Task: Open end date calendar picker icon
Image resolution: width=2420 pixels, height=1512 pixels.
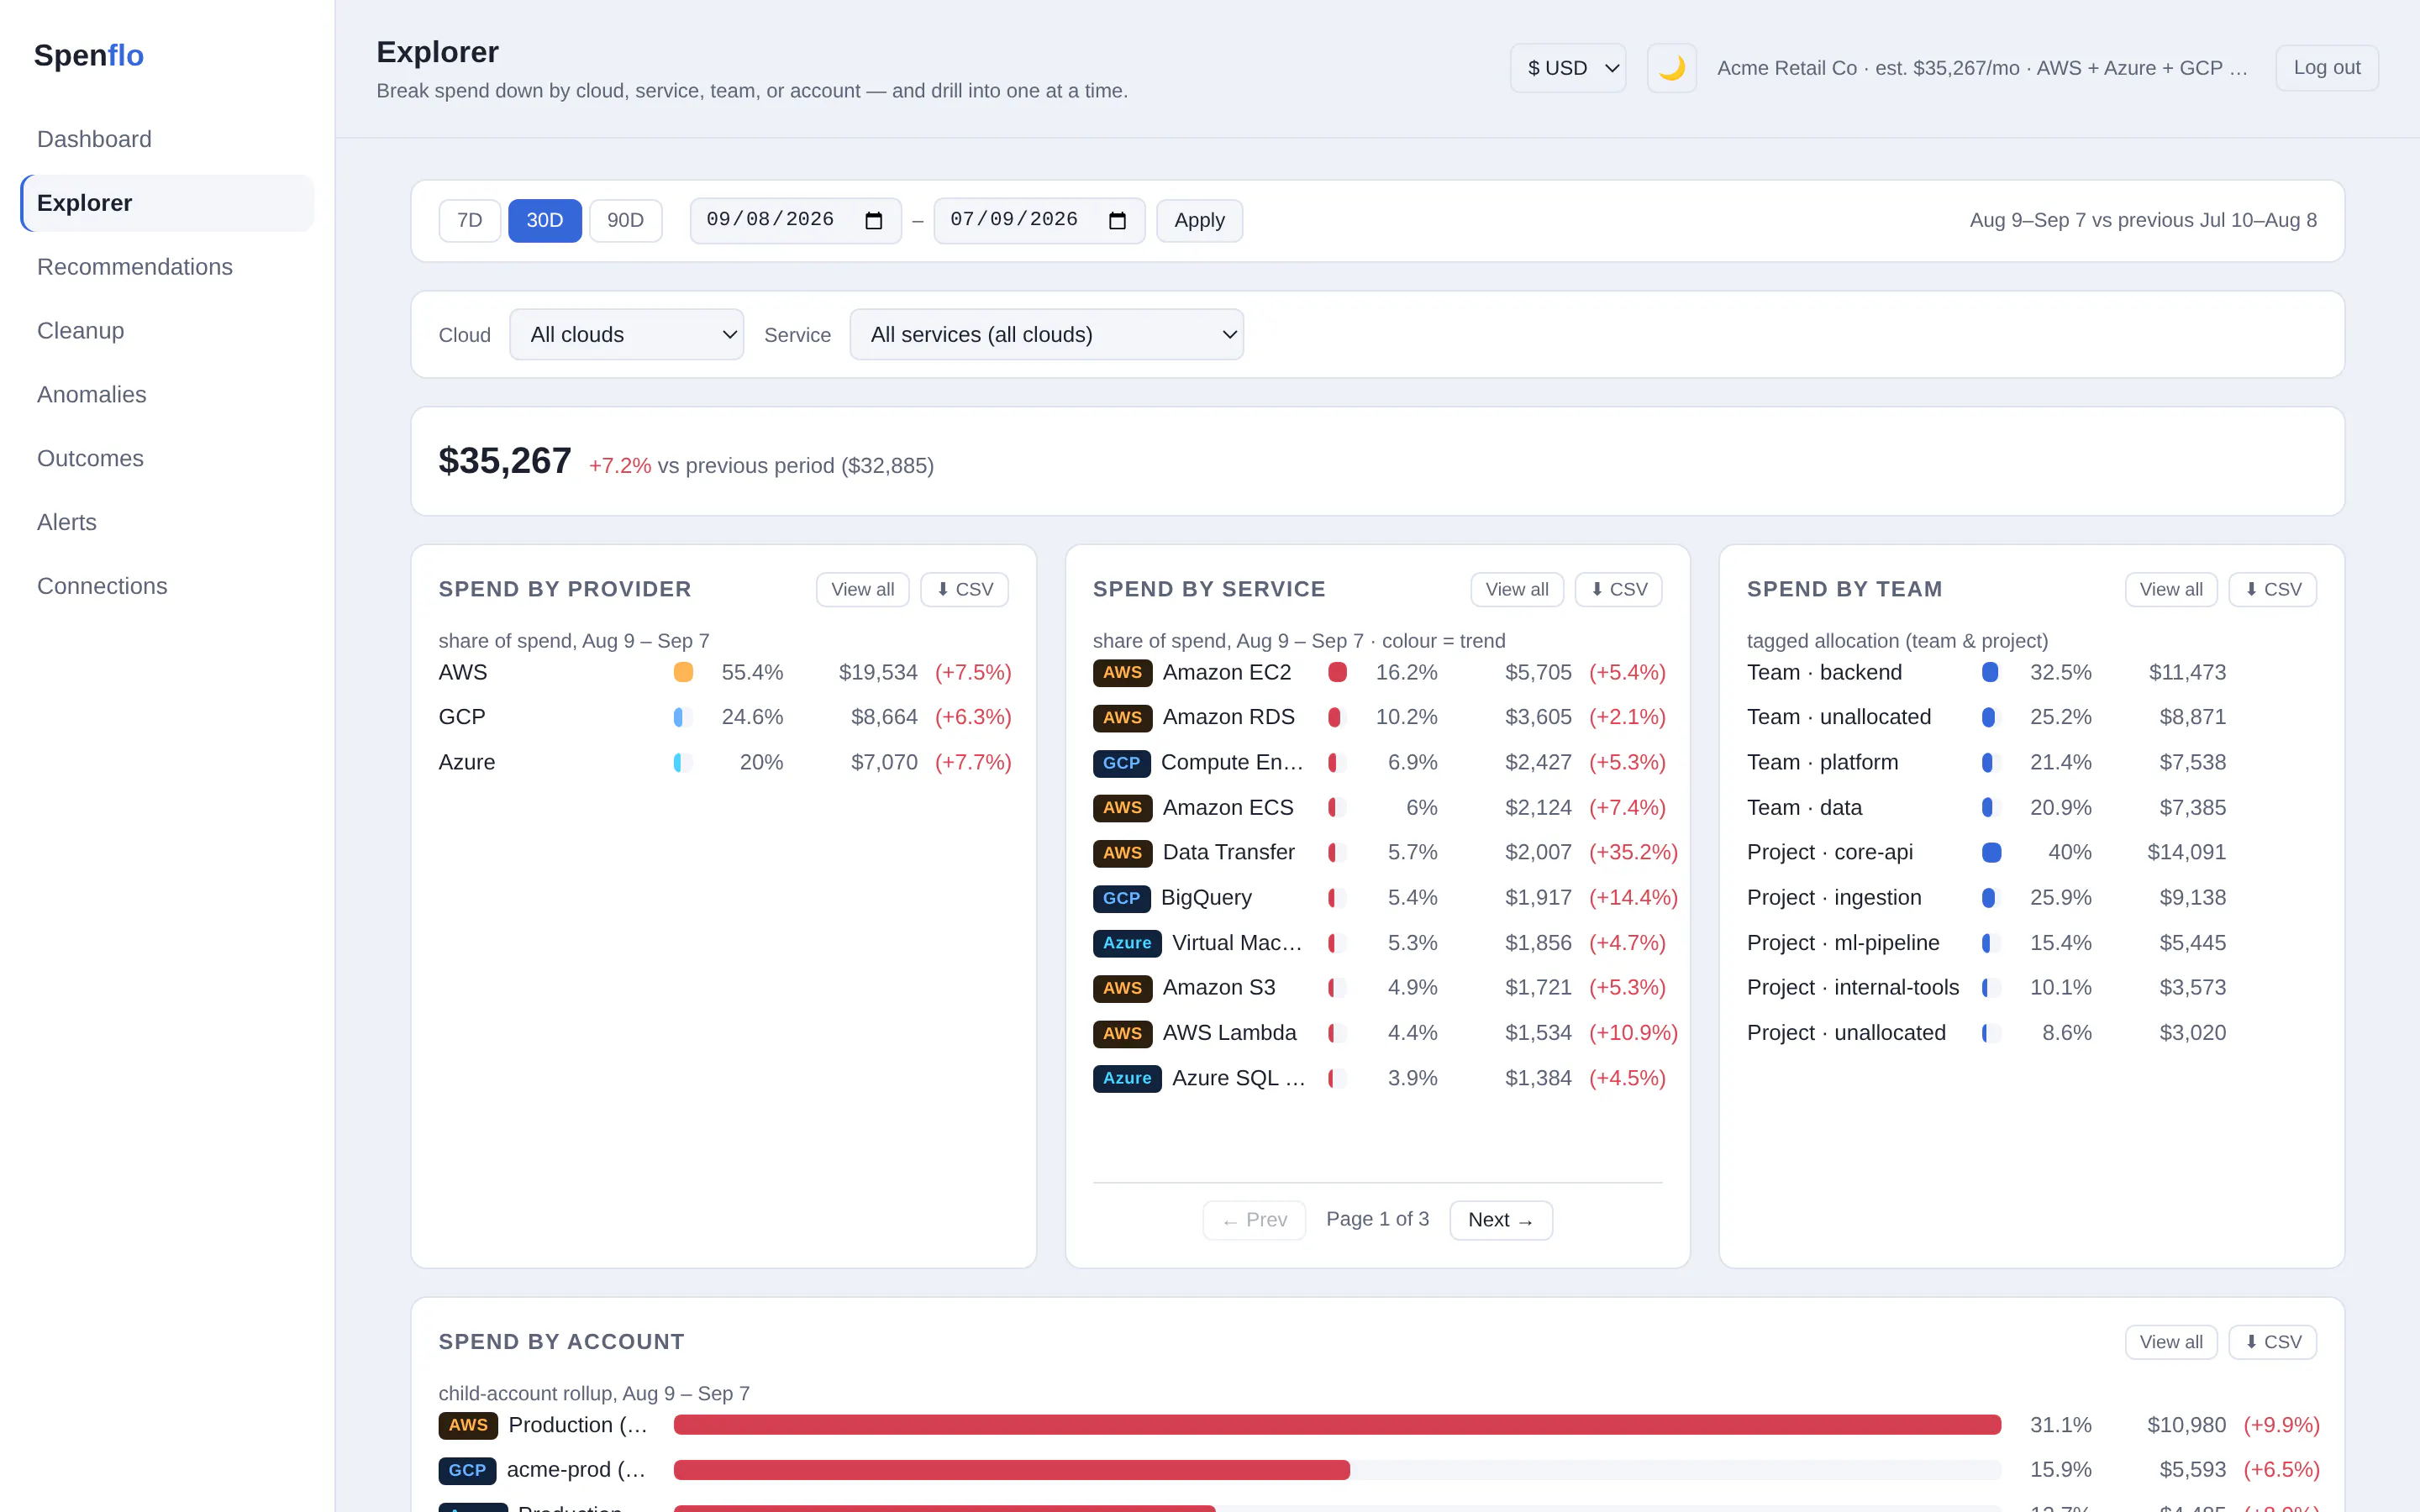Action: (1117, 220)
